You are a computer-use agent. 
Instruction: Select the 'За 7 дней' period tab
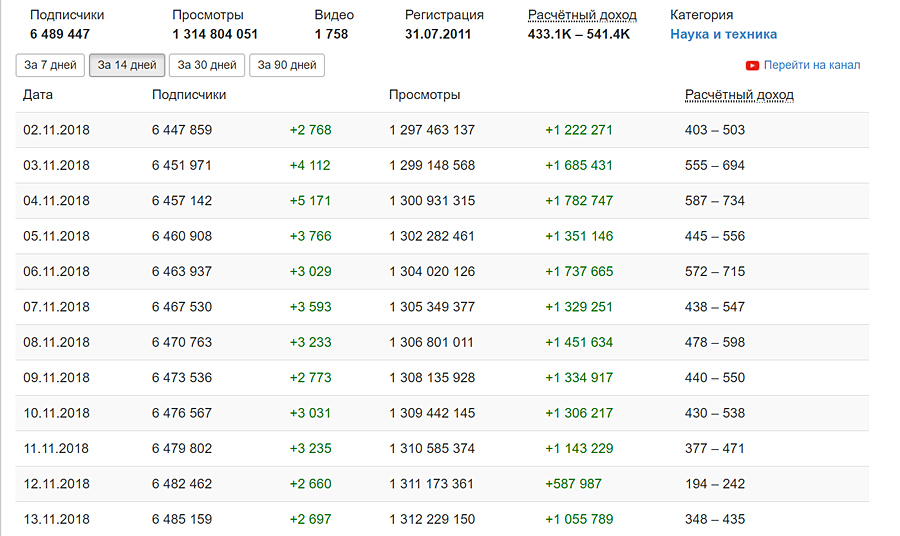point(50,66)
